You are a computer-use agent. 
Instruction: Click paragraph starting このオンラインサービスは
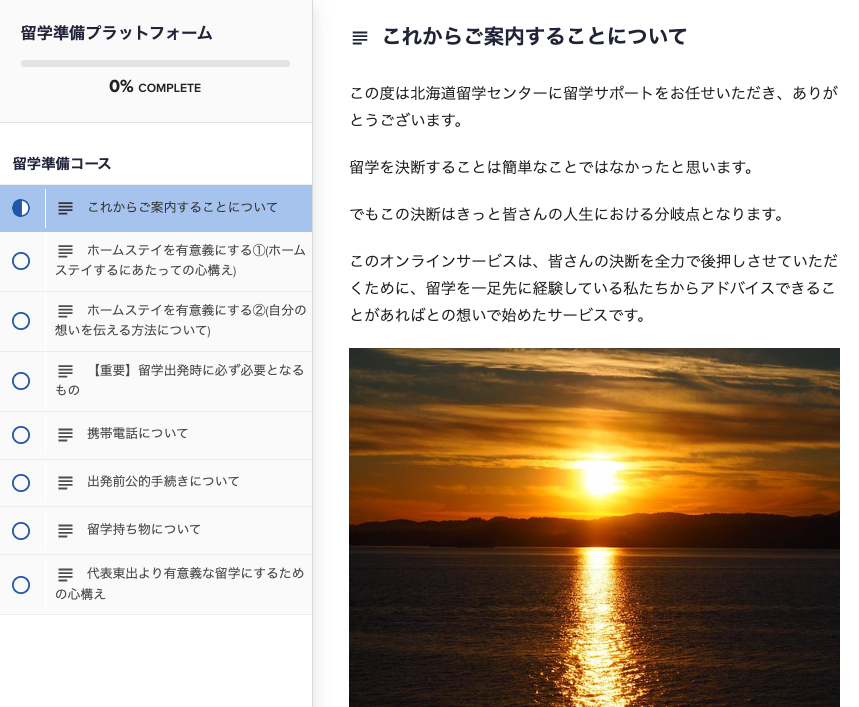pyautogui.click(x=594, y=288)
